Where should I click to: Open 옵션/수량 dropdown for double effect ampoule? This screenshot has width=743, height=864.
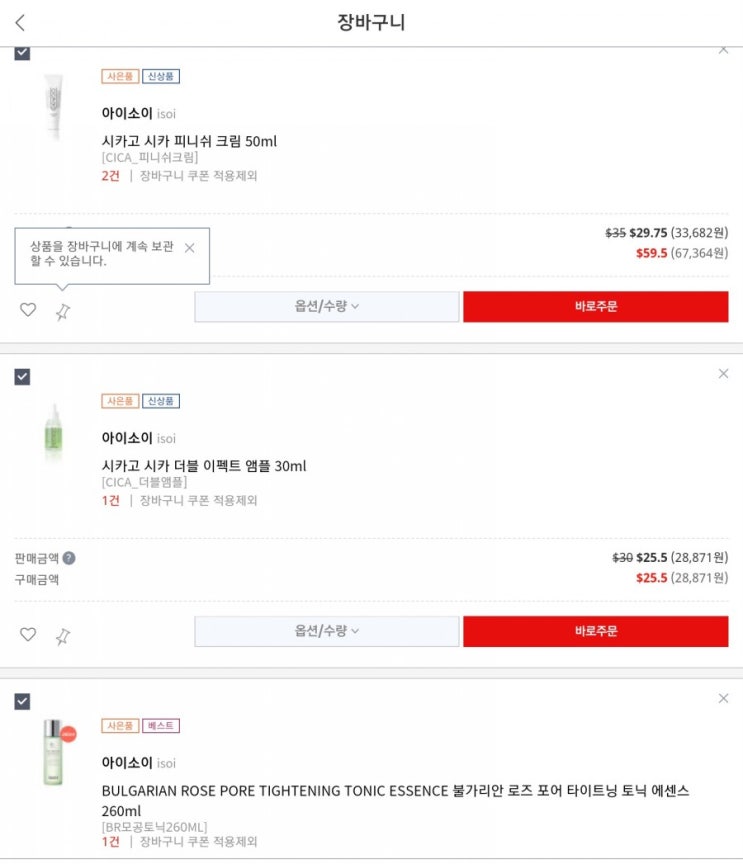(x=326, y=631)
